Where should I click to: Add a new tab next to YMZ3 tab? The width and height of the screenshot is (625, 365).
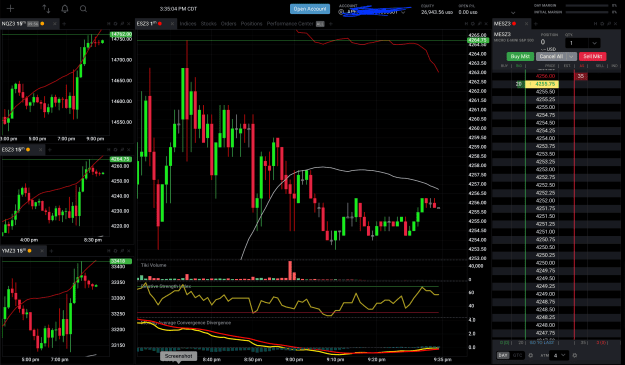[x=51, y=251]
